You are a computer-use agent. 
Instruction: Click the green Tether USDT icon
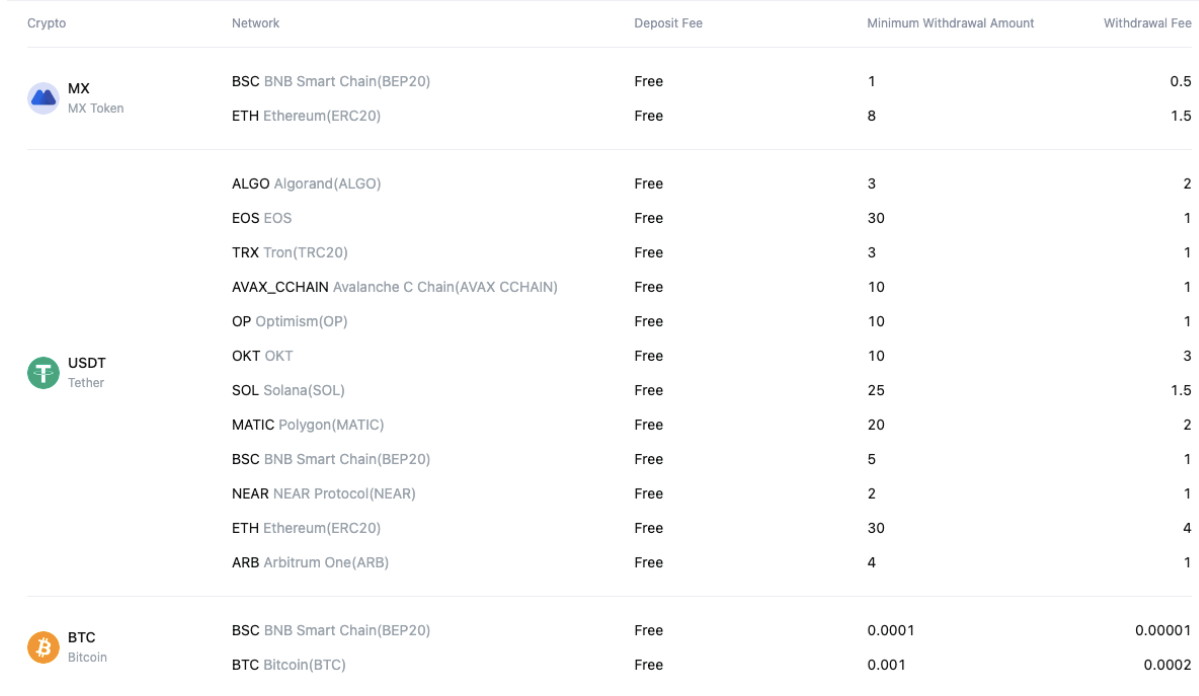[x=43, y=373]
